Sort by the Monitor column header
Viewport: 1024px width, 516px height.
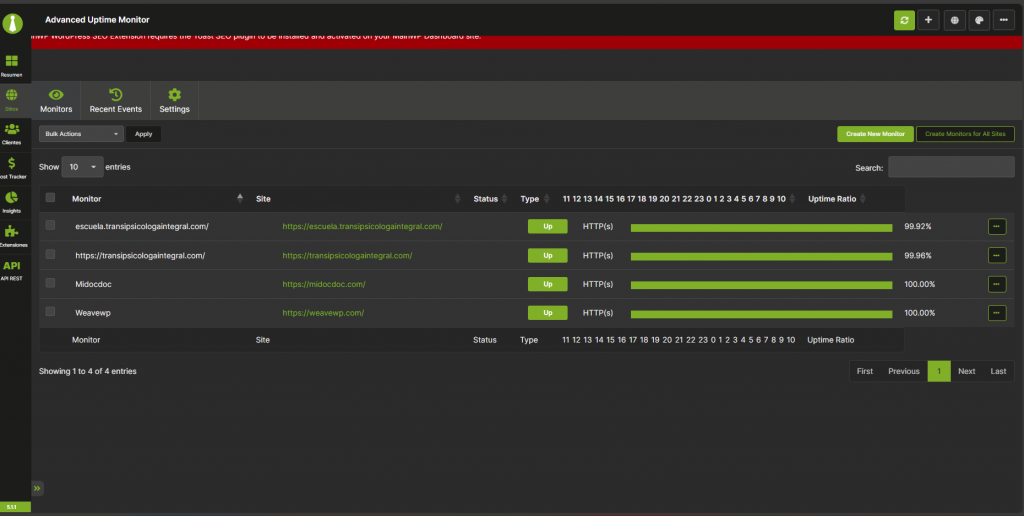(x=157, y=199)
